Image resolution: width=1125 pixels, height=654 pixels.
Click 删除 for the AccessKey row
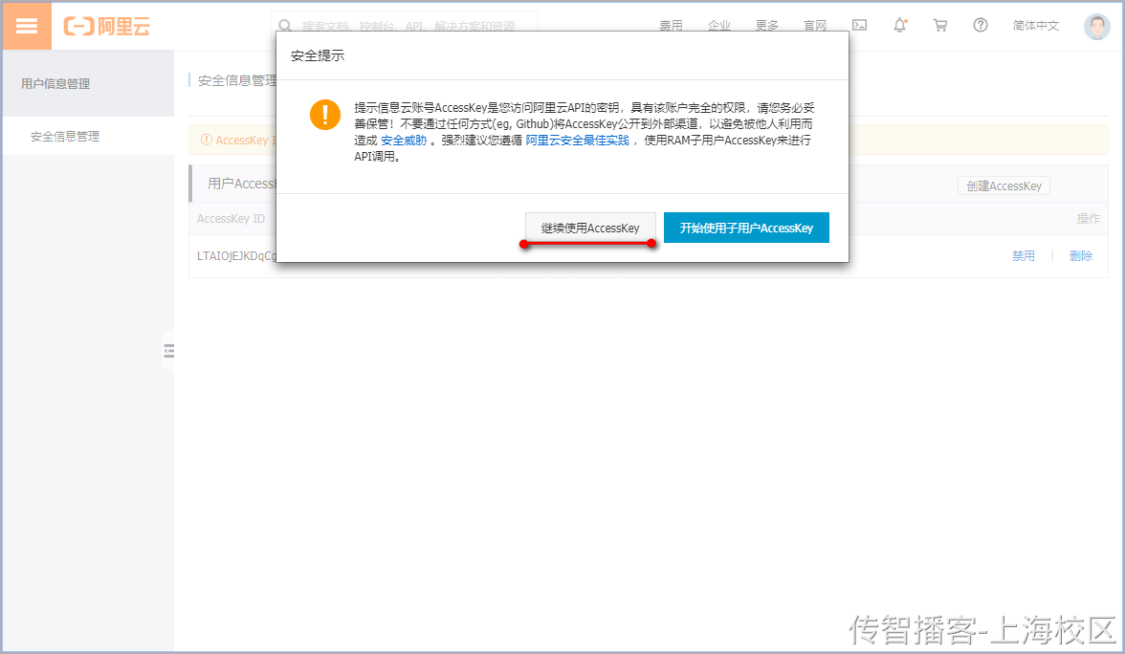point(1081,256)
